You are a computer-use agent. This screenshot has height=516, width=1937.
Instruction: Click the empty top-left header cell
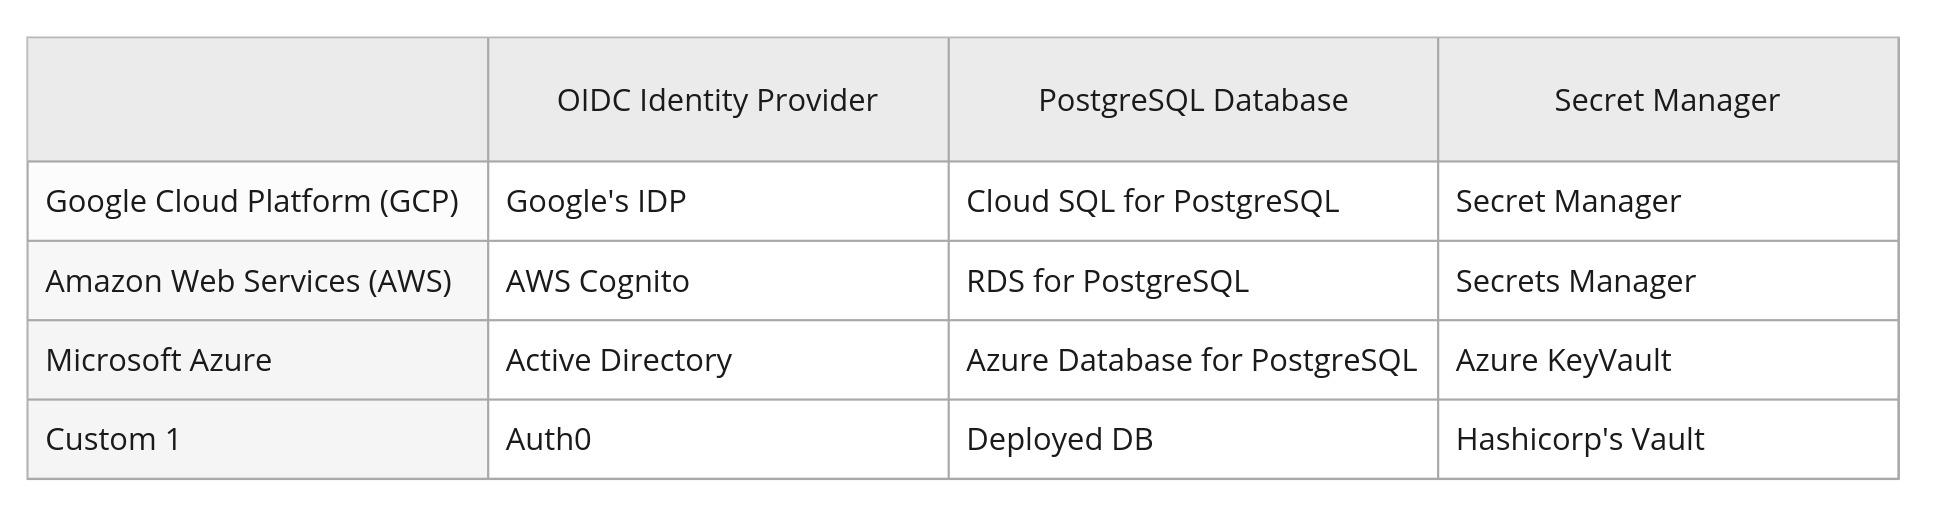click(257, 100)
